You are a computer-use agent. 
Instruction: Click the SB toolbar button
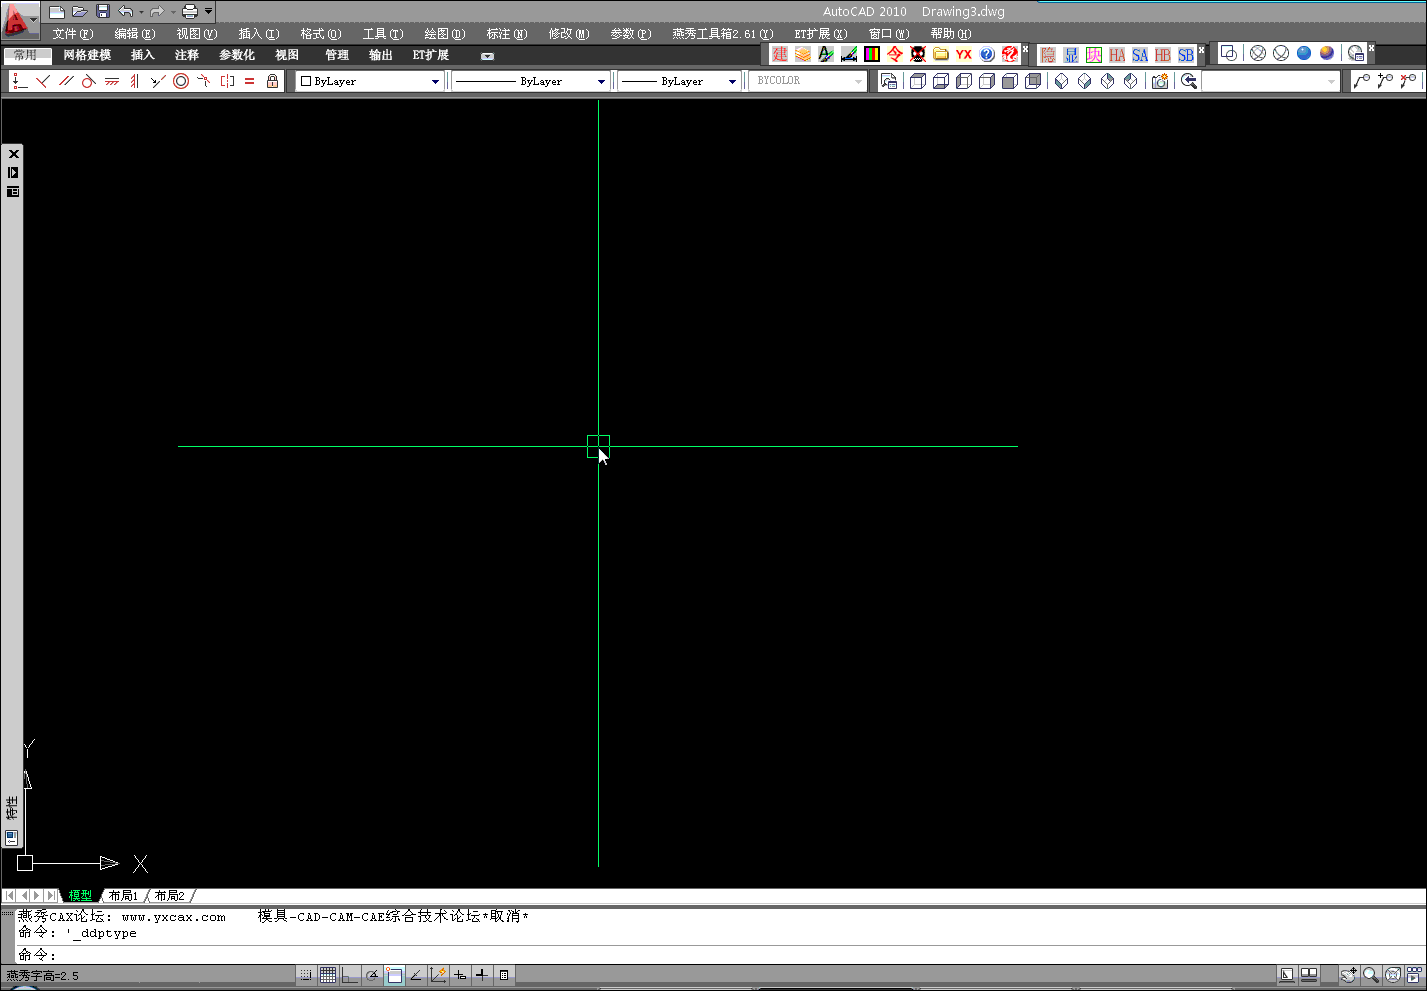point(1186,55)
